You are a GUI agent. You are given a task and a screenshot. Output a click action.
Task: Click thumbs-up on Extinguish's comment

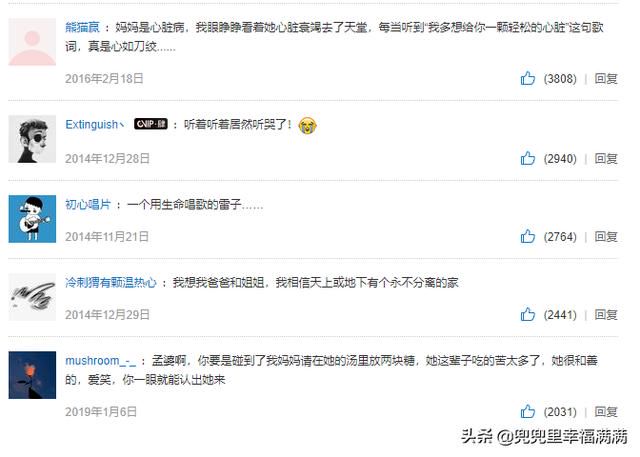527,158
